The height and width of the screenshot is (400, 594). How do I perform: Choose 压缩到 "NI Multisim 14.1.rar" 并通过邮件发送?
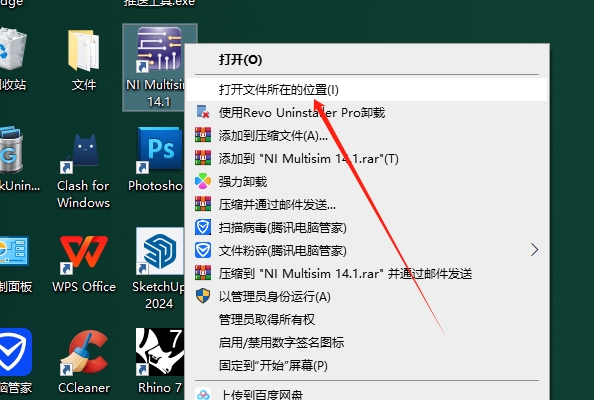tap(367, 273)
